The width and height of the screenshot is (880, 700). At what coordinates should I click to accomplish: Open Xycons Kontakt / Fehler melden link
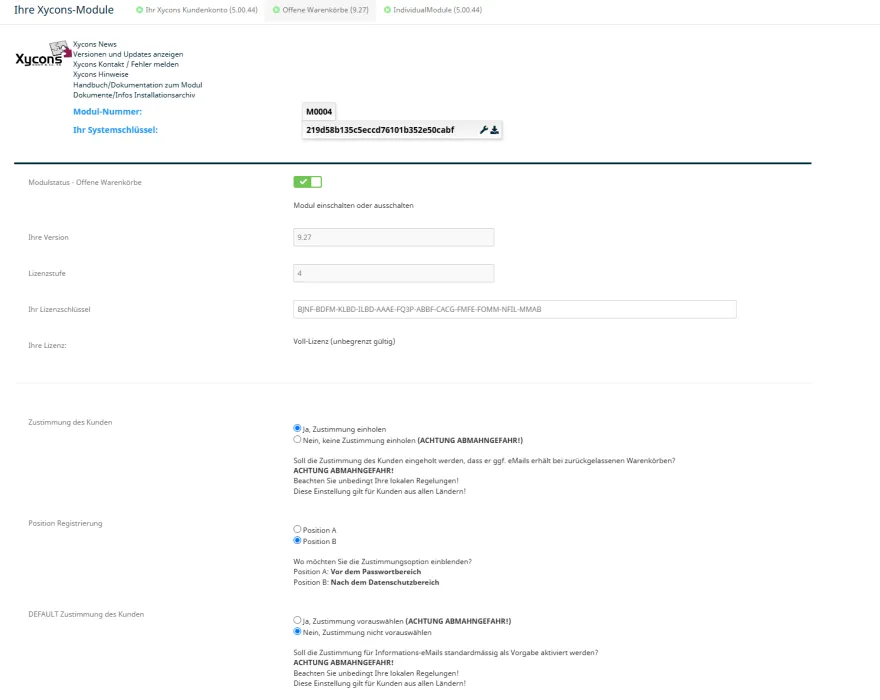(x=126, y=65)
